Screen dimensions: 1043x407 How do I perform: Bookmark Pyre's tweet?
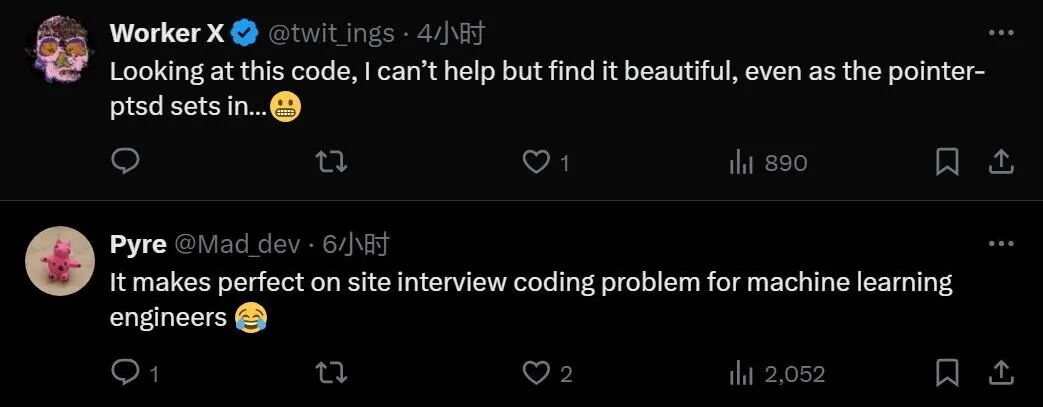[x=947, y=374]
